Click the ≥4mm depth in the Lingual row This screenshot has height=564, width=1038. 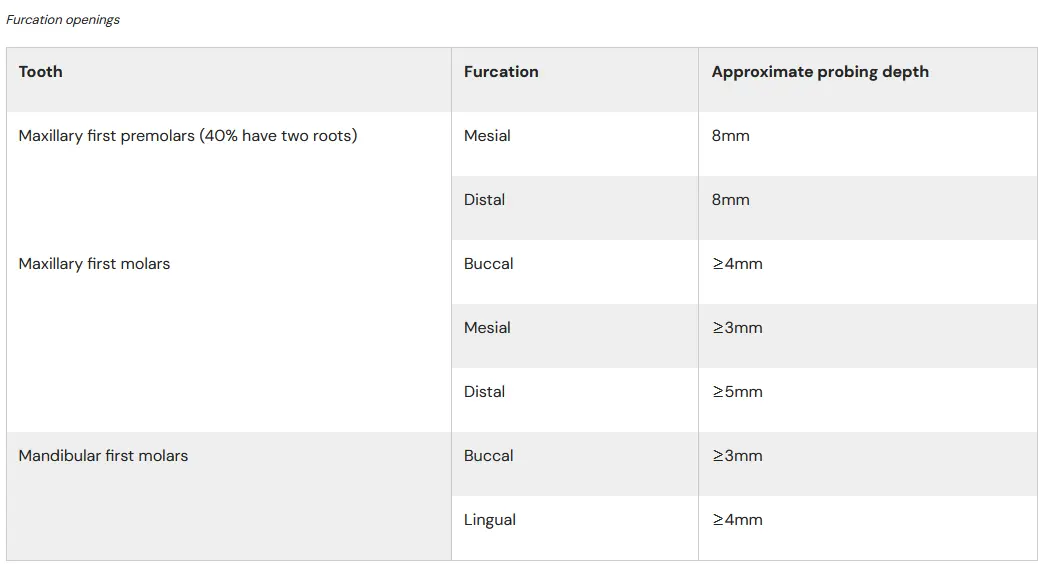(x=868, y=528)
